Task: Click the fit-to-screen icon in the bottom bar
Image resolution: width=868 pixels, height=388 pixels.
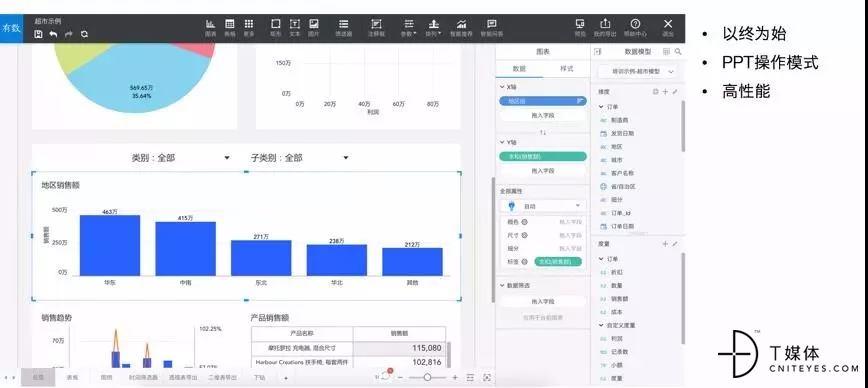Action: (x=487, y=377)
